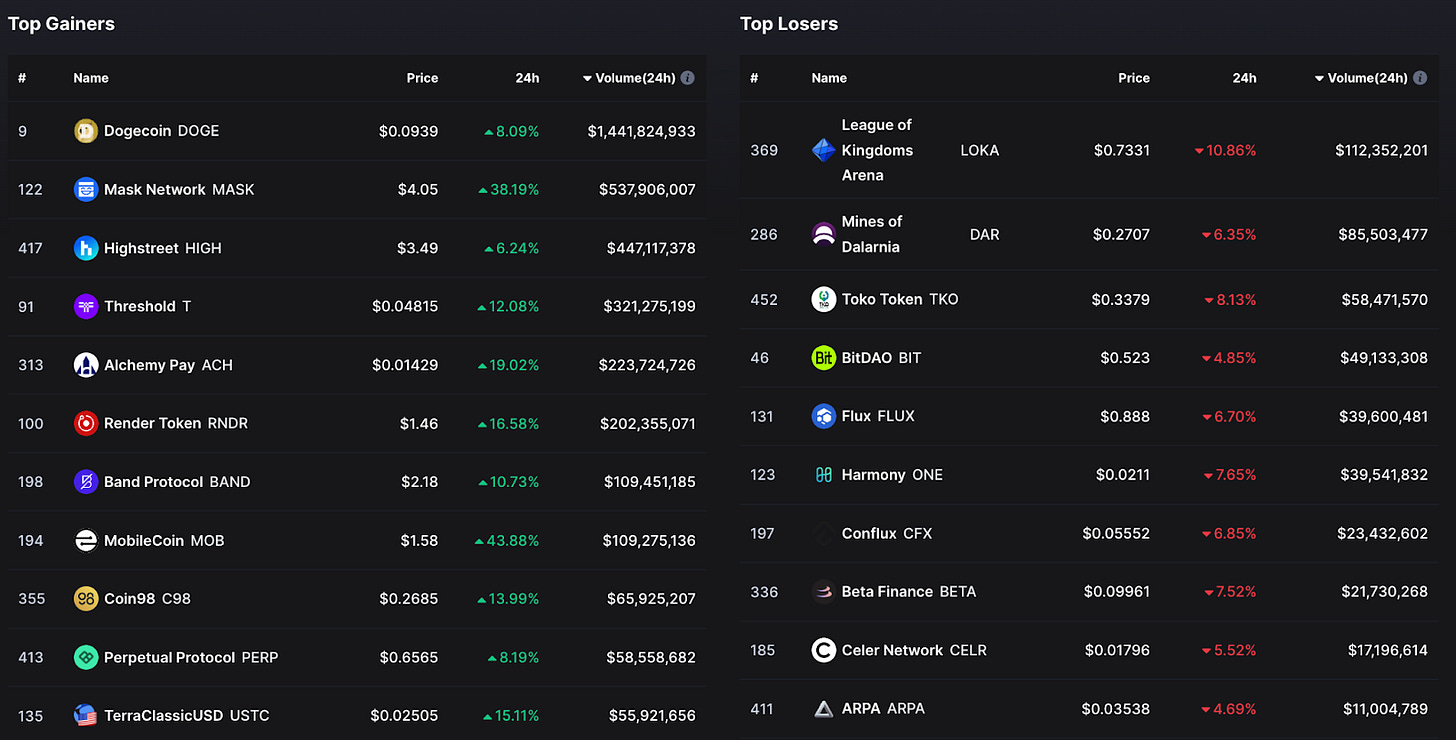The height and width of the screenshot is (740, 1456).
Task: Click the Alchemy Pay logo icon
Action: [x=86, y=365]
